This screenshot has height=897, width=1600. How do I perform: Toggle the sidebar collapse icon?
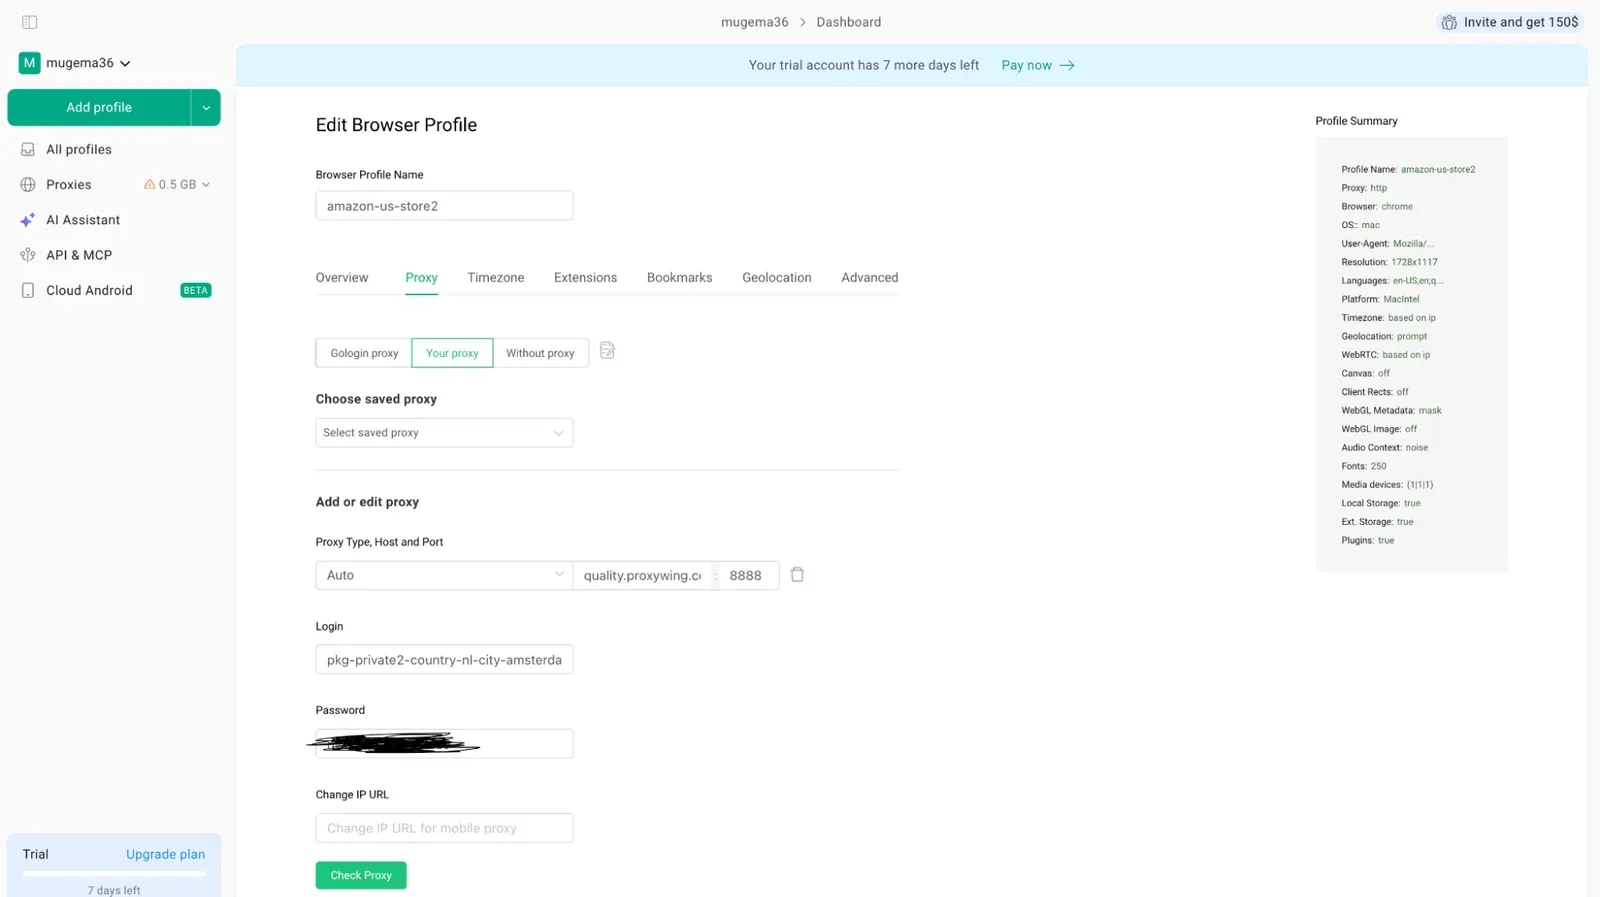tap(29, 22)
